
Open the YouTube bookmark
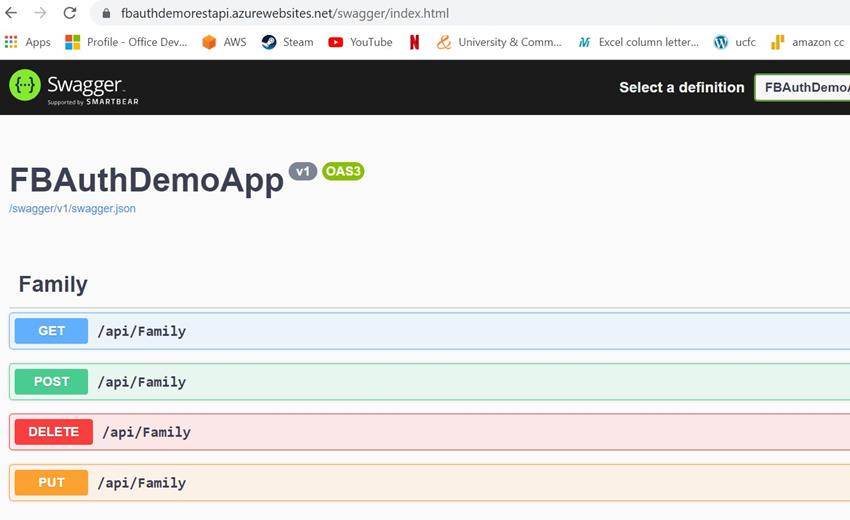[x=360, y=42]
